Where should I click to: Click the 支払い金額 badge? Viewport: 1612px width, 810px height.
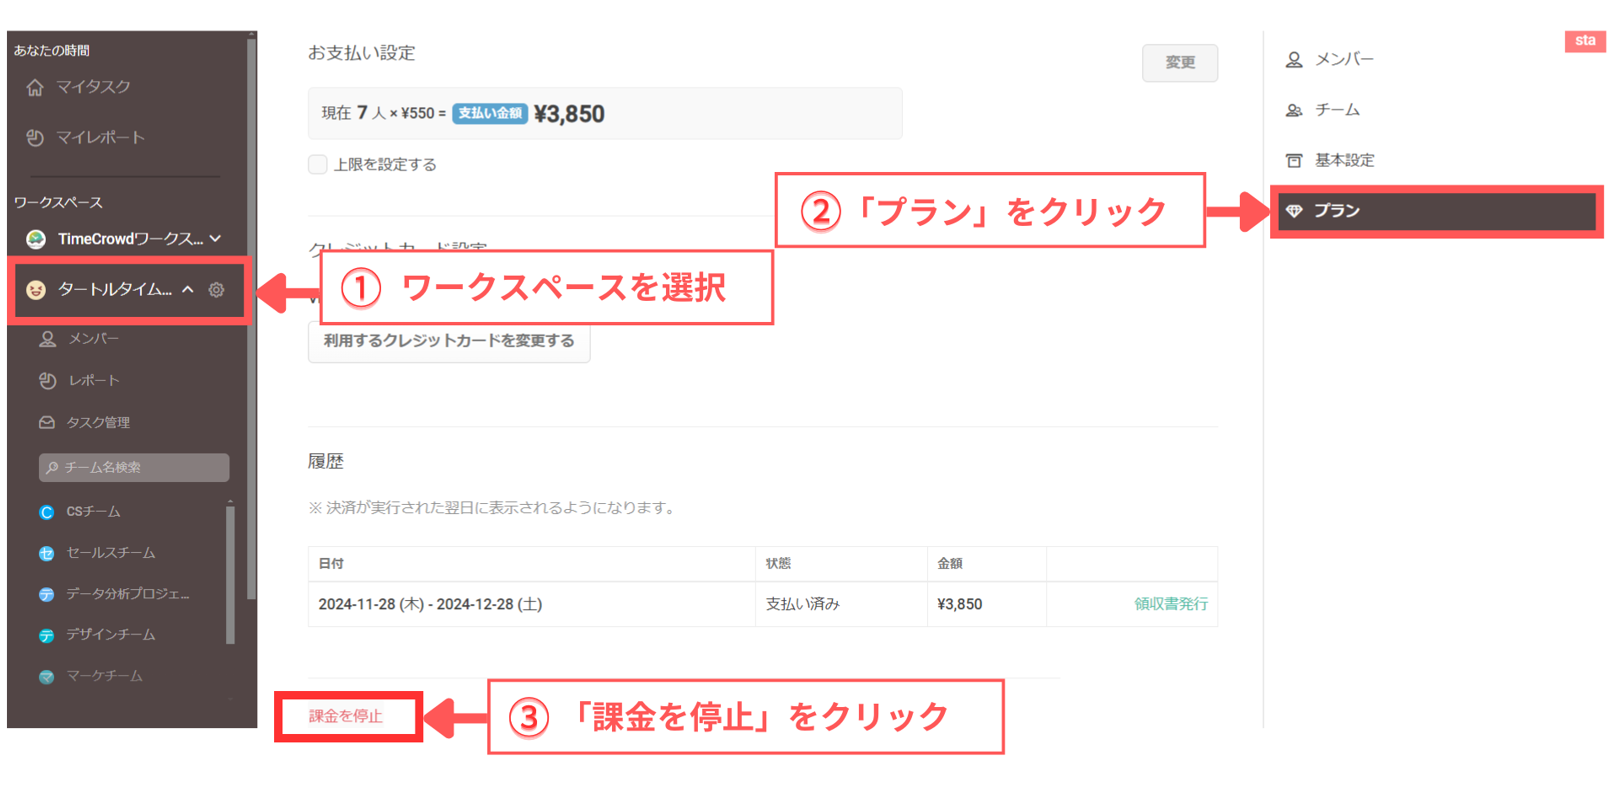[490, 113]
